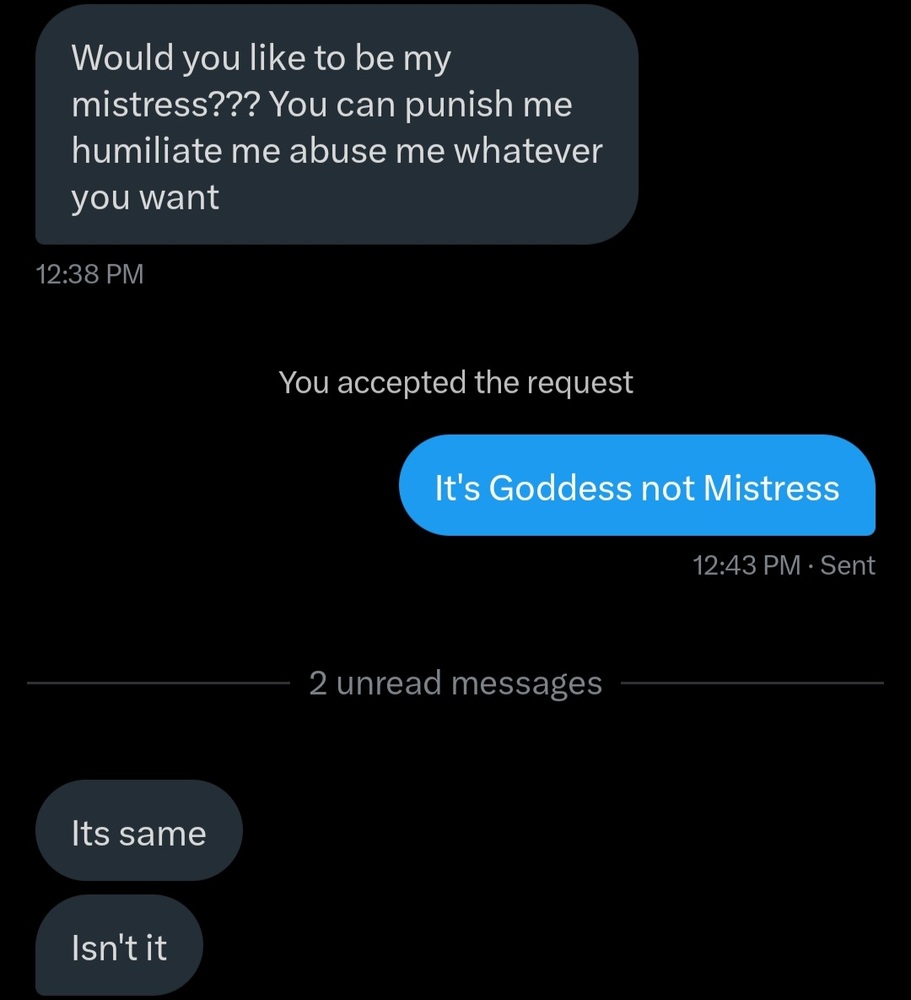Click the "You accepted the request" notice
Viewport: 911px width, 1000px height.
[x=455, y=382]
